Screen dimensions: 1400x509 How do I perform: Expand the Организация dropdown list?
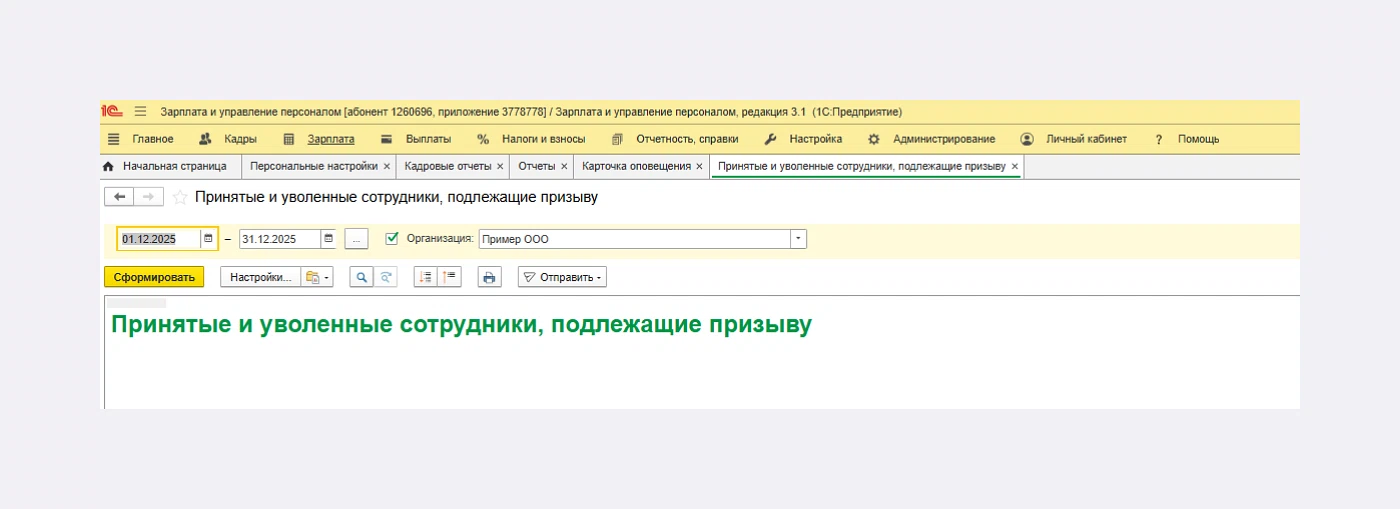click(x=798, y=239)
